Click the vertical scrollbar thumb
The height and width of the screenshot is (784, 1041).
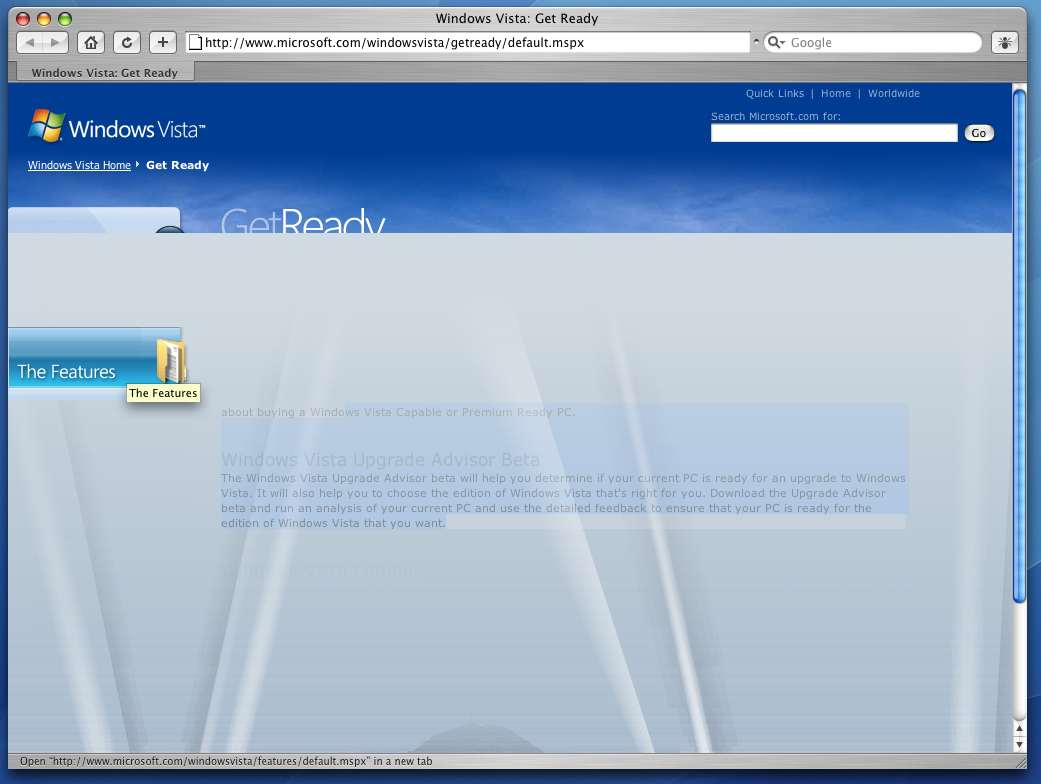1019,345
